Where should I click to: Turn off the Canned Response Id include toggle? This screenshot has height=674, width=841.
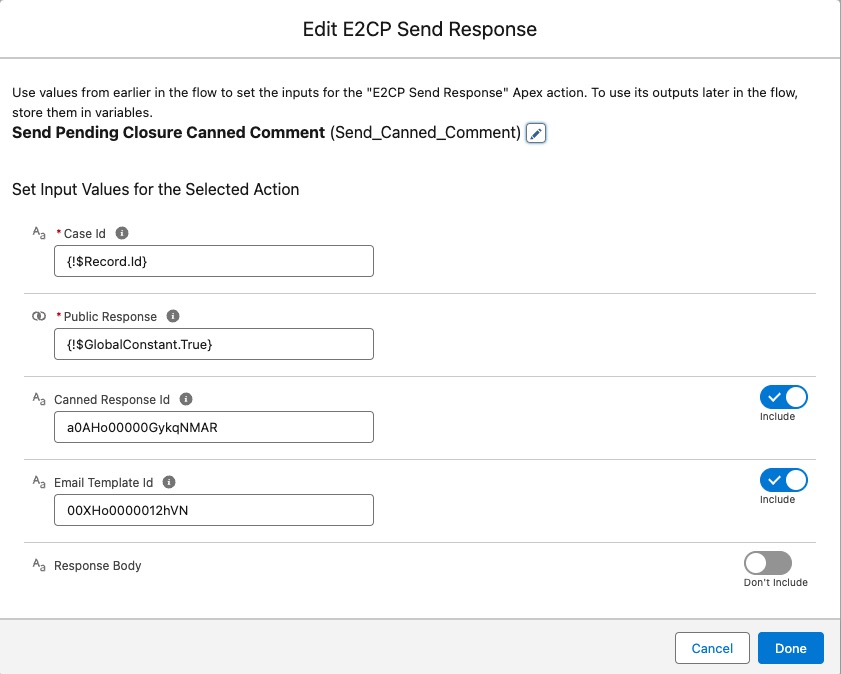tap(784, 397)
